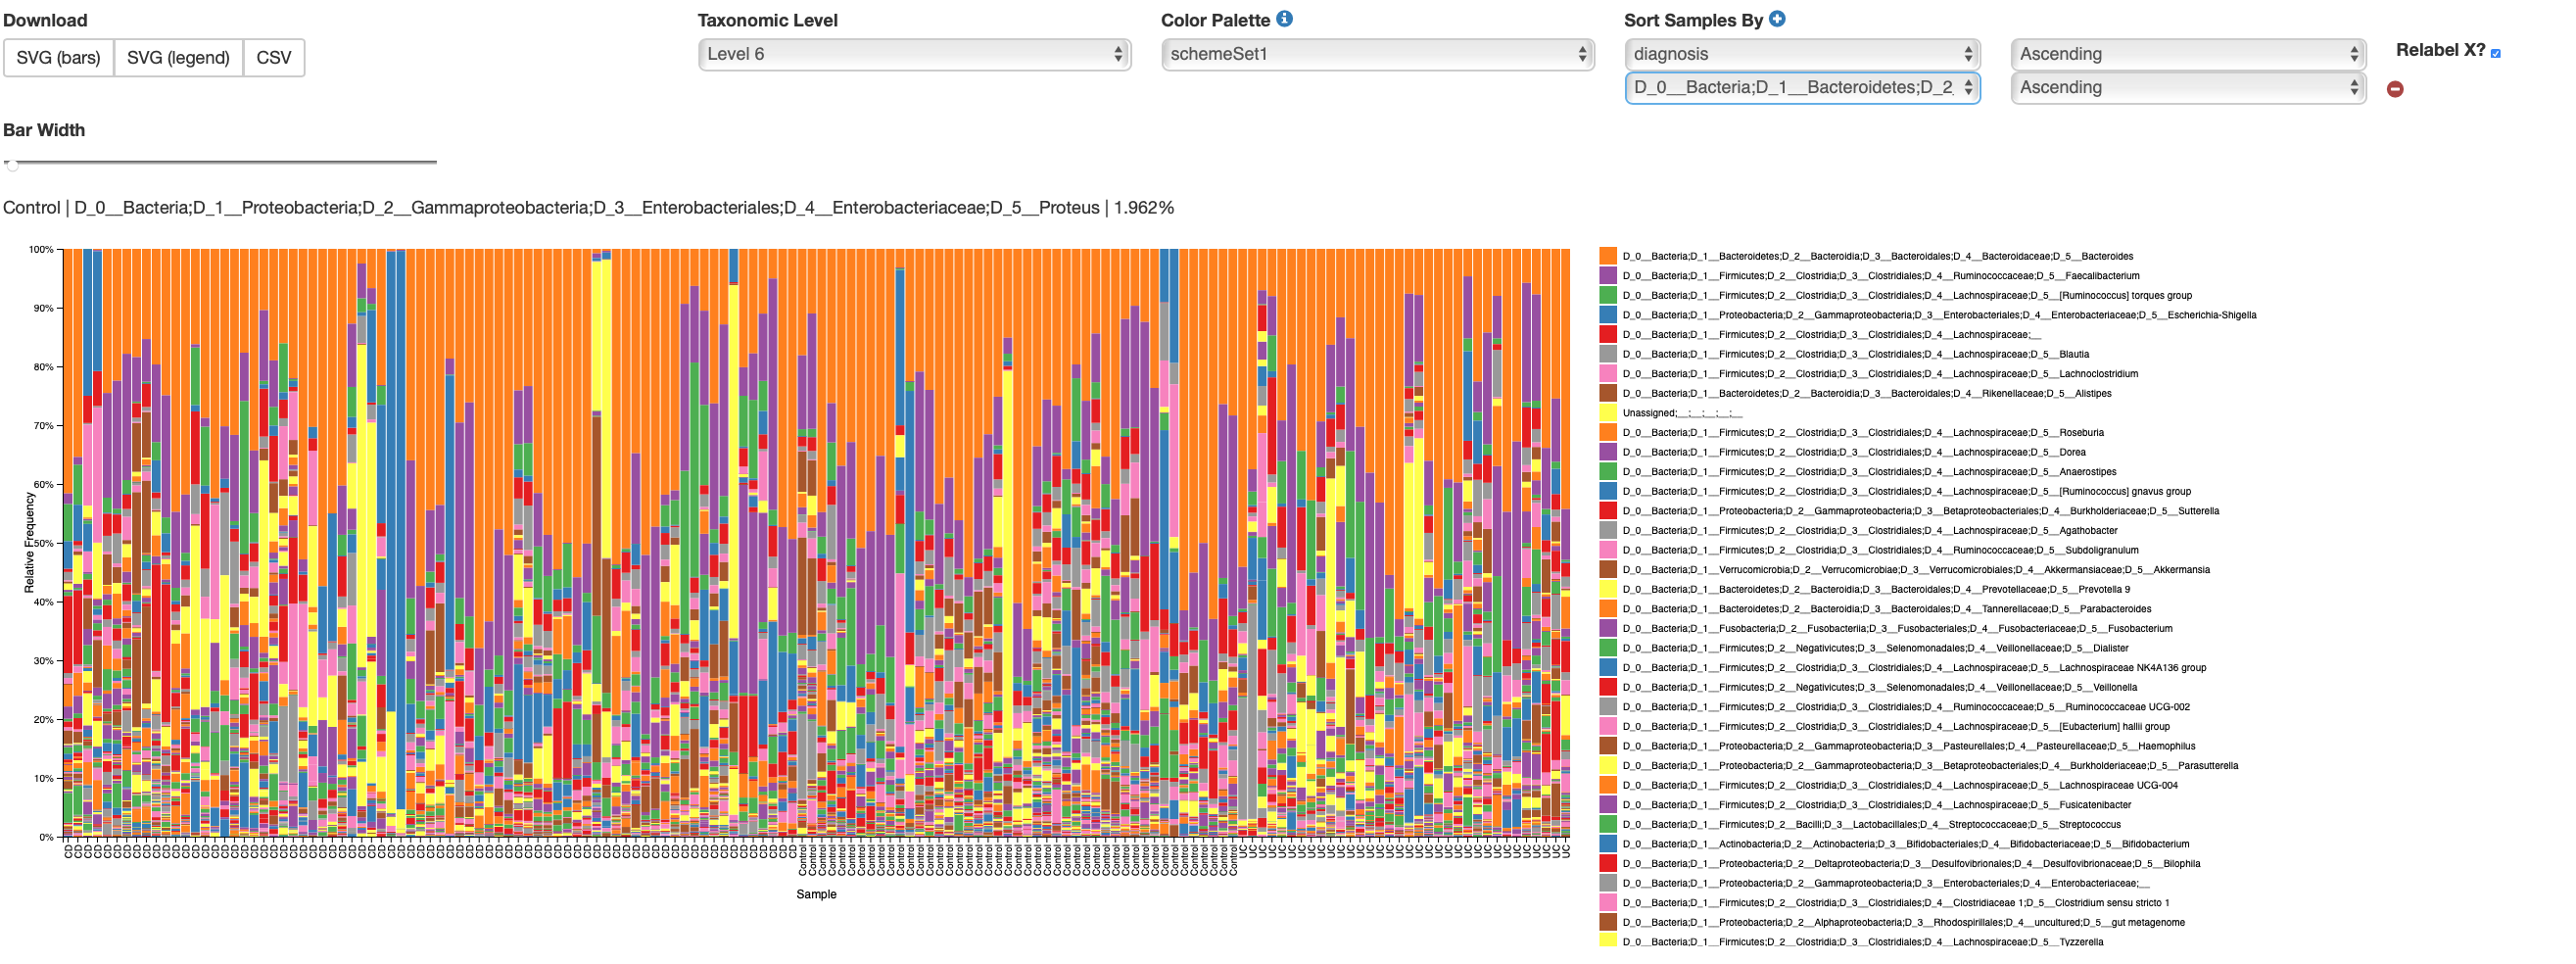Click the "Sort Samples By" heading
The image size is (2576, 964).
1693,20
